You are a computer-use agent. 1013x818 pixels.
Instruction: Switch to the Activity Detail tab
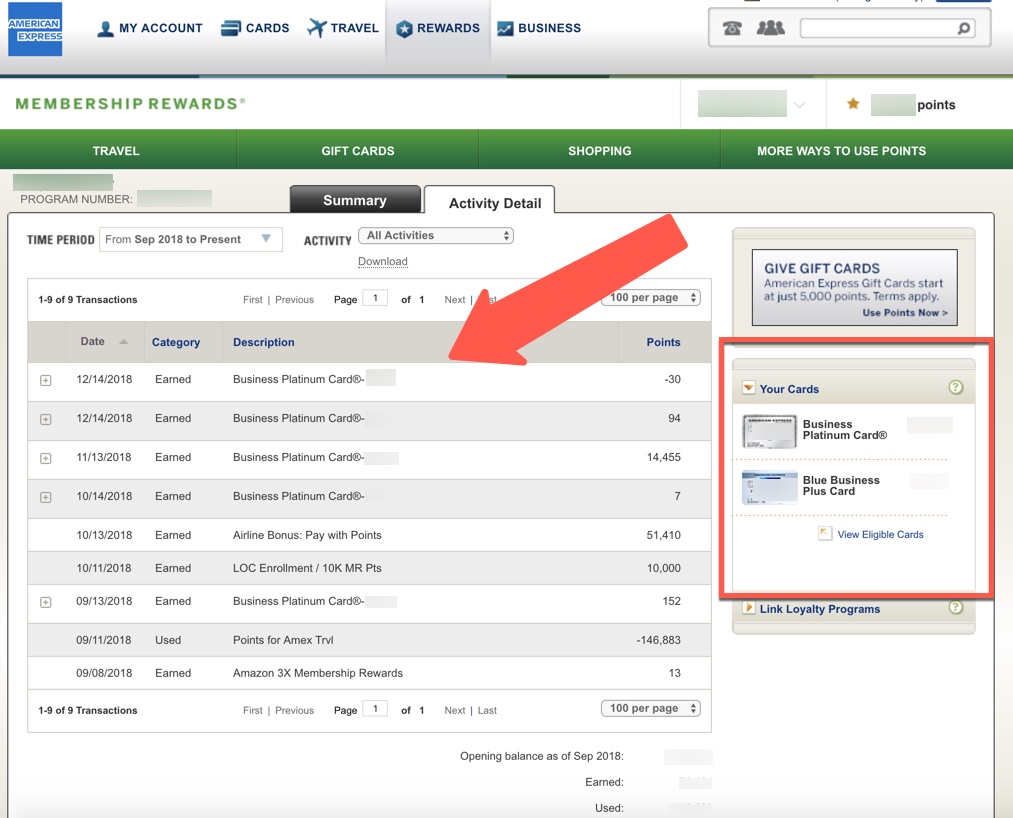point(489,200)
